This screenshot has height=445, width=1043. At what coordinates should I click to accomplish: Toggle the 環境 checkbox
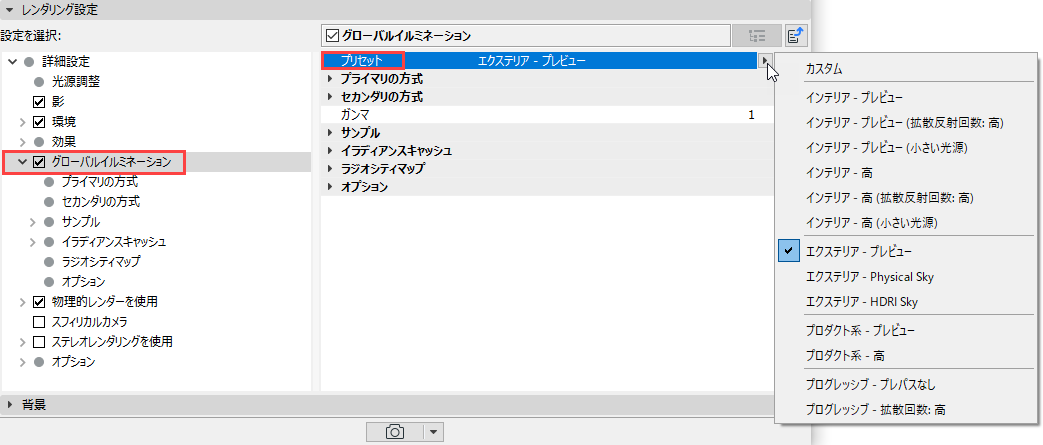pos(39,122)
